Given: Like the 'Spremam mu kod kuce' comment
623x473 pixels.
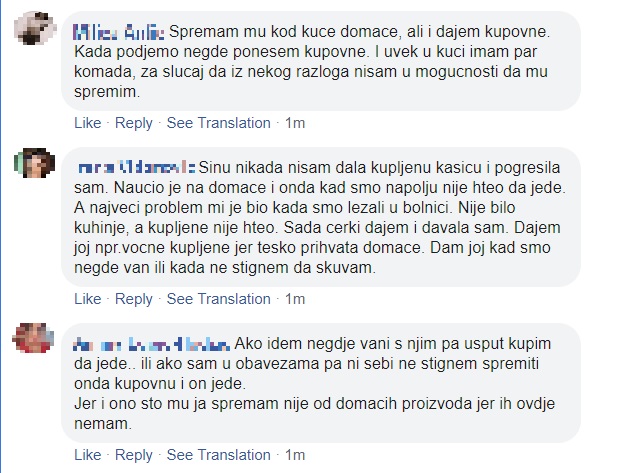Looking at the screenshot, I should click(88, 123).
